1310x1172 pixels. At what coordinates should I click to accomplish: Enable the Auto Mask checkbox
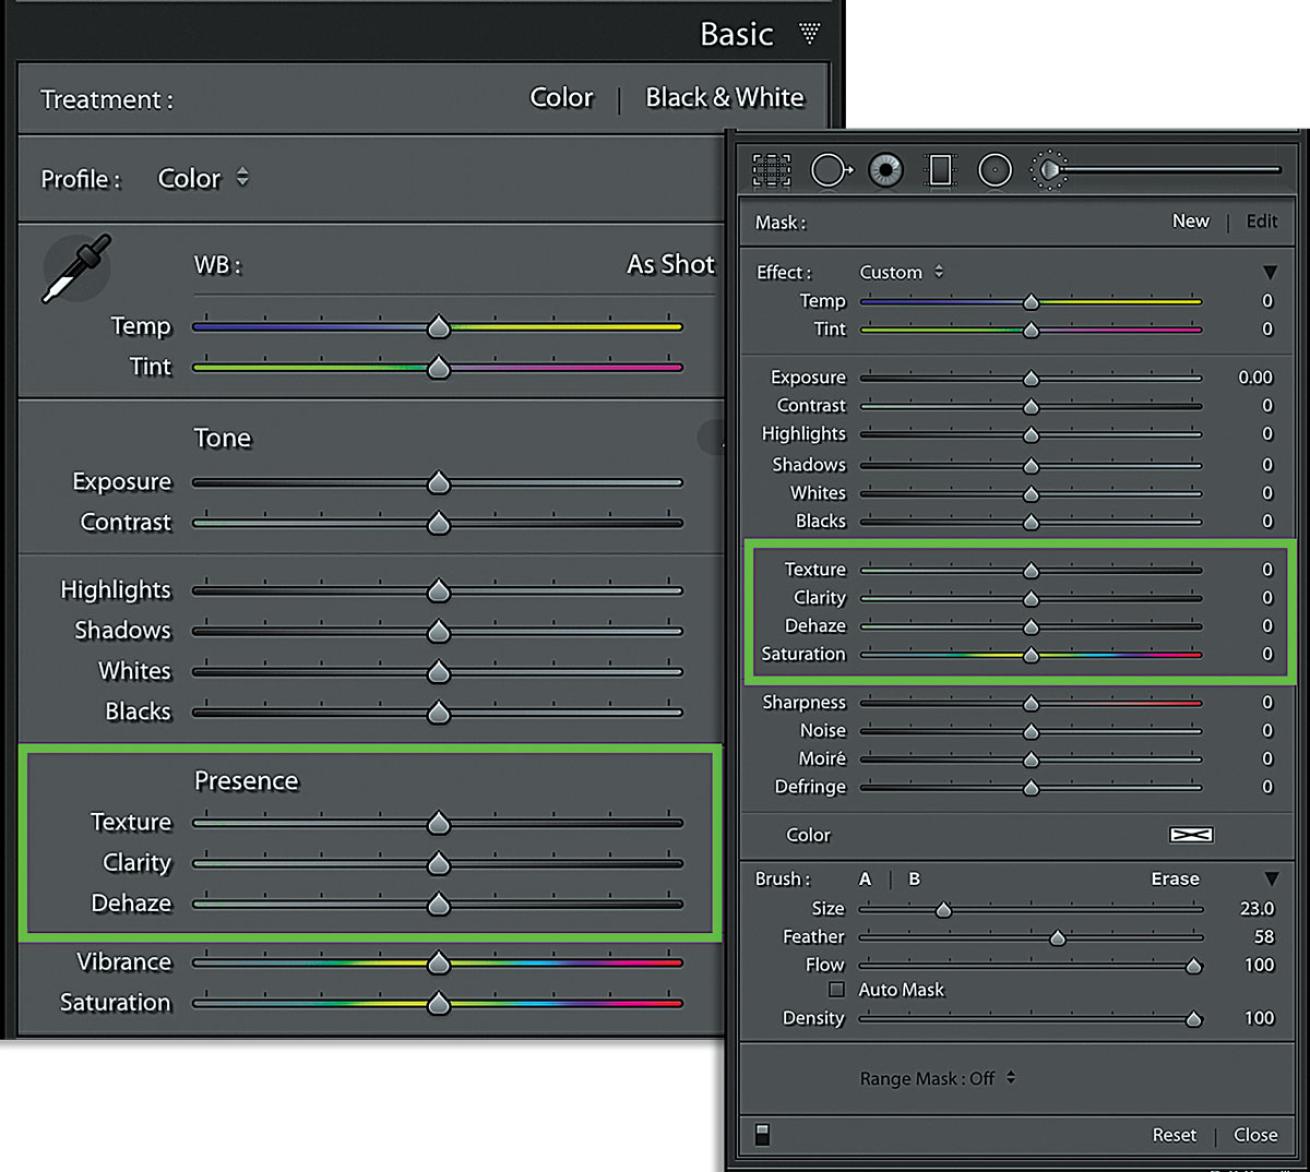point(836,989)
